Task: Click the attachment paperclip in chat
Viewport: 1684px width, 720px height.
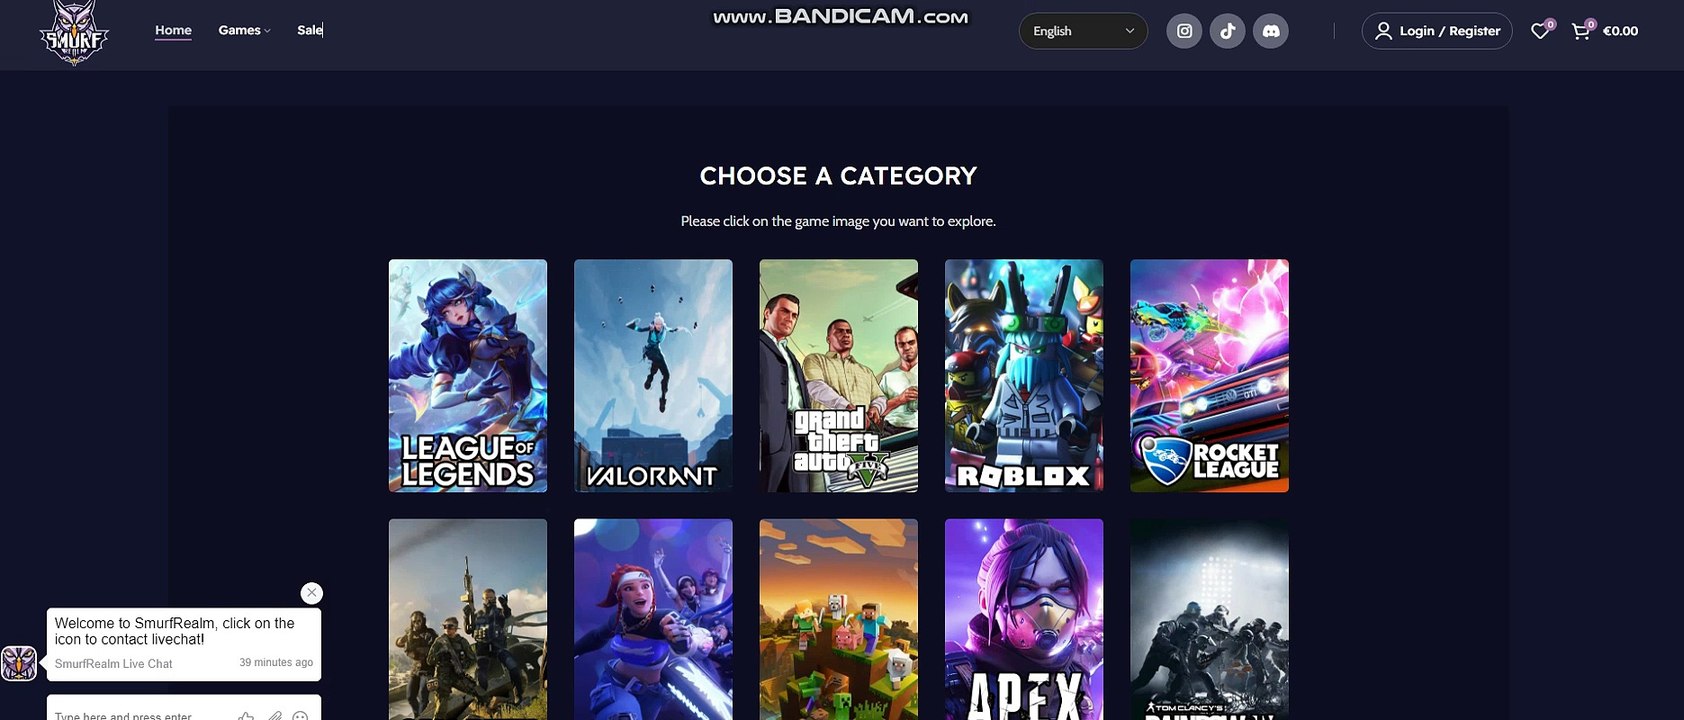Action: tap(274, 716)
